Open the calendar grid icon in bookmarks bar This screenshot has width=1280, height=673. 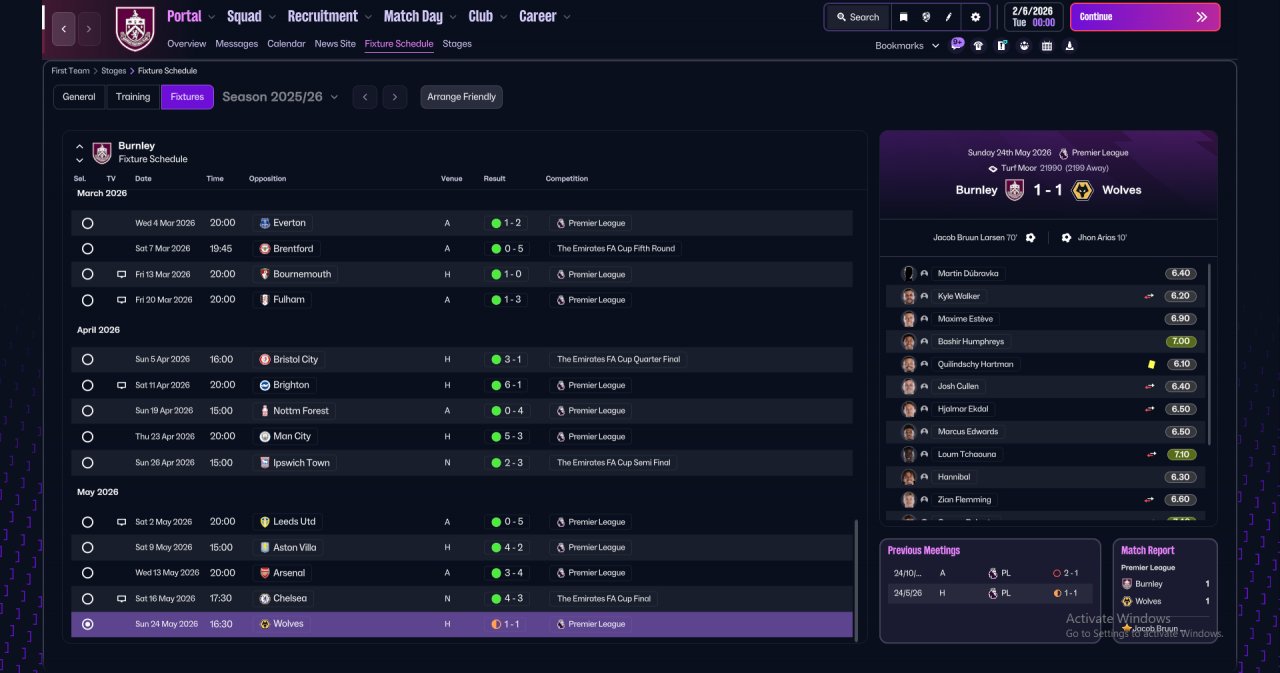pos(1047,45)
